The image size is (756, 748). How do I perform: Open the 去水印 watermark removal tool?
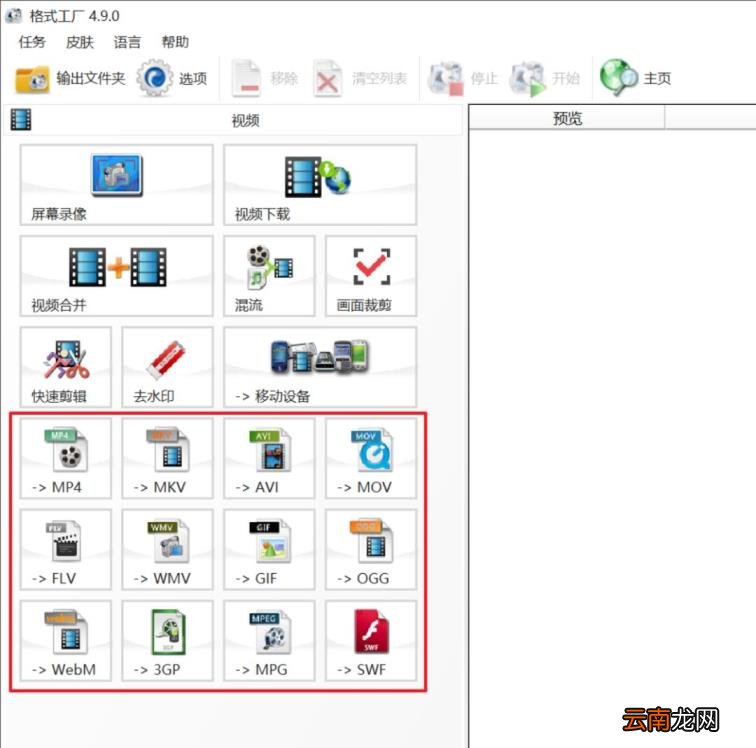[x=167, y=367]
